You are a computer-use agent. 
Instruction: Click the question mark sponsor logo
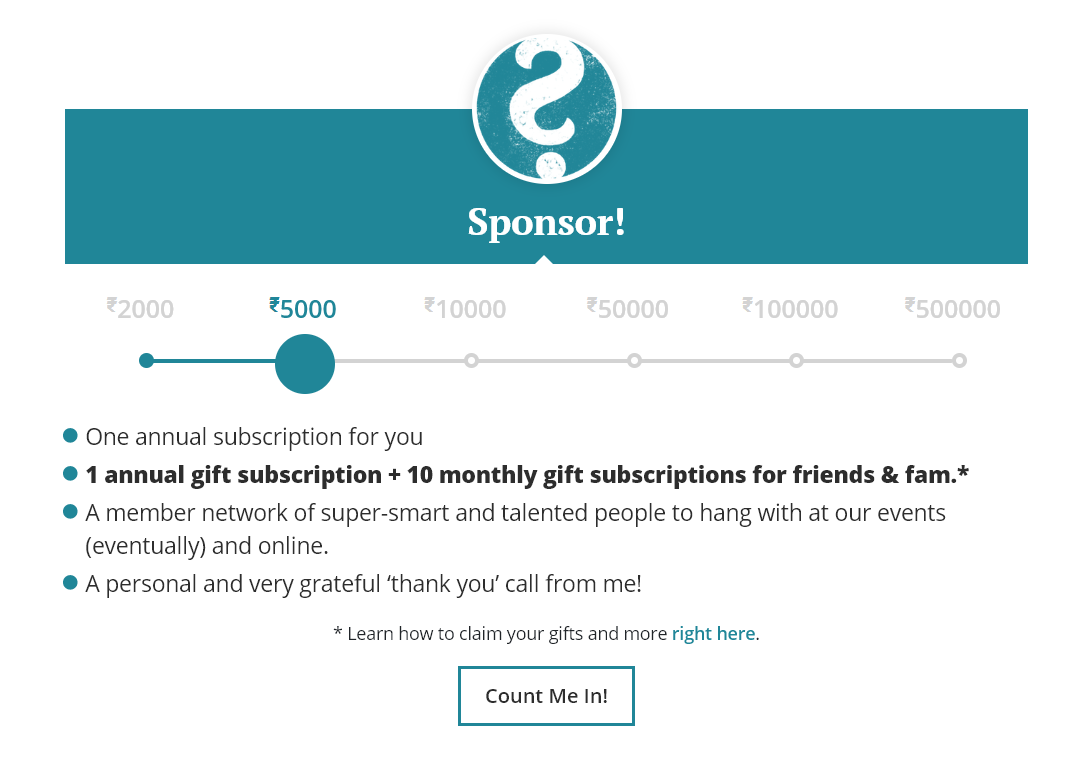point(546,109)
